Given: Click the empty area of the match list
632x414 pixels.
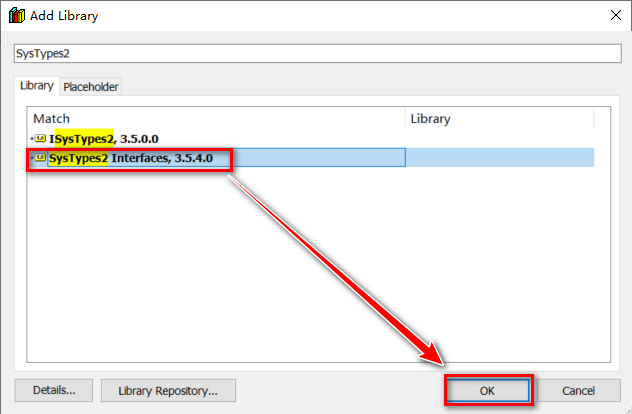Looking at the screenshot, I should tap(318, 264).
